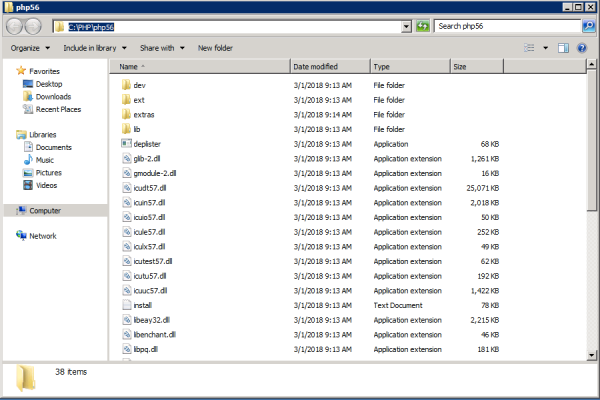
Task: Select the install text document icon
Action: (127, 305)
